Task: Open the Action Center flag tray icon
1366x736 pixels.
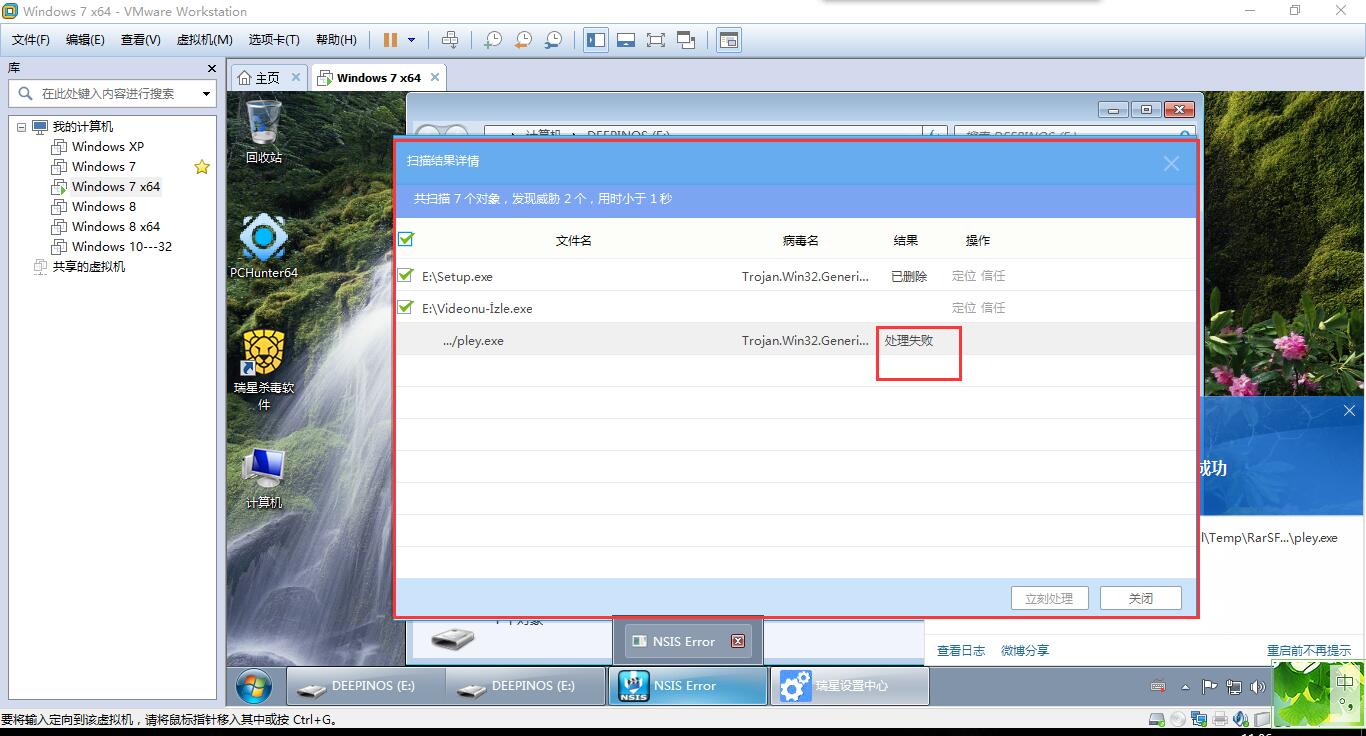Action: 1210,687
